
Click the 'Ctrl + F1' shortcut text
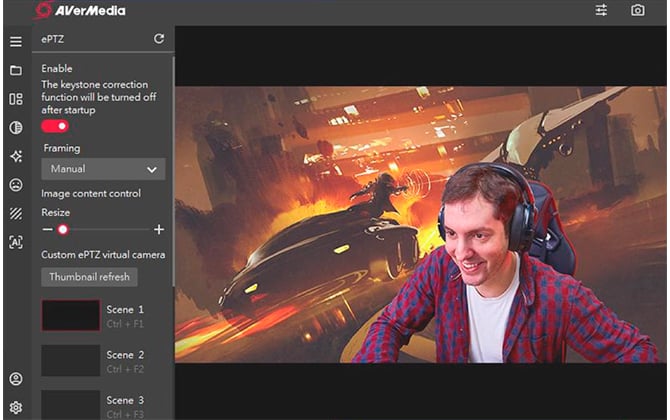click(125, 324)
